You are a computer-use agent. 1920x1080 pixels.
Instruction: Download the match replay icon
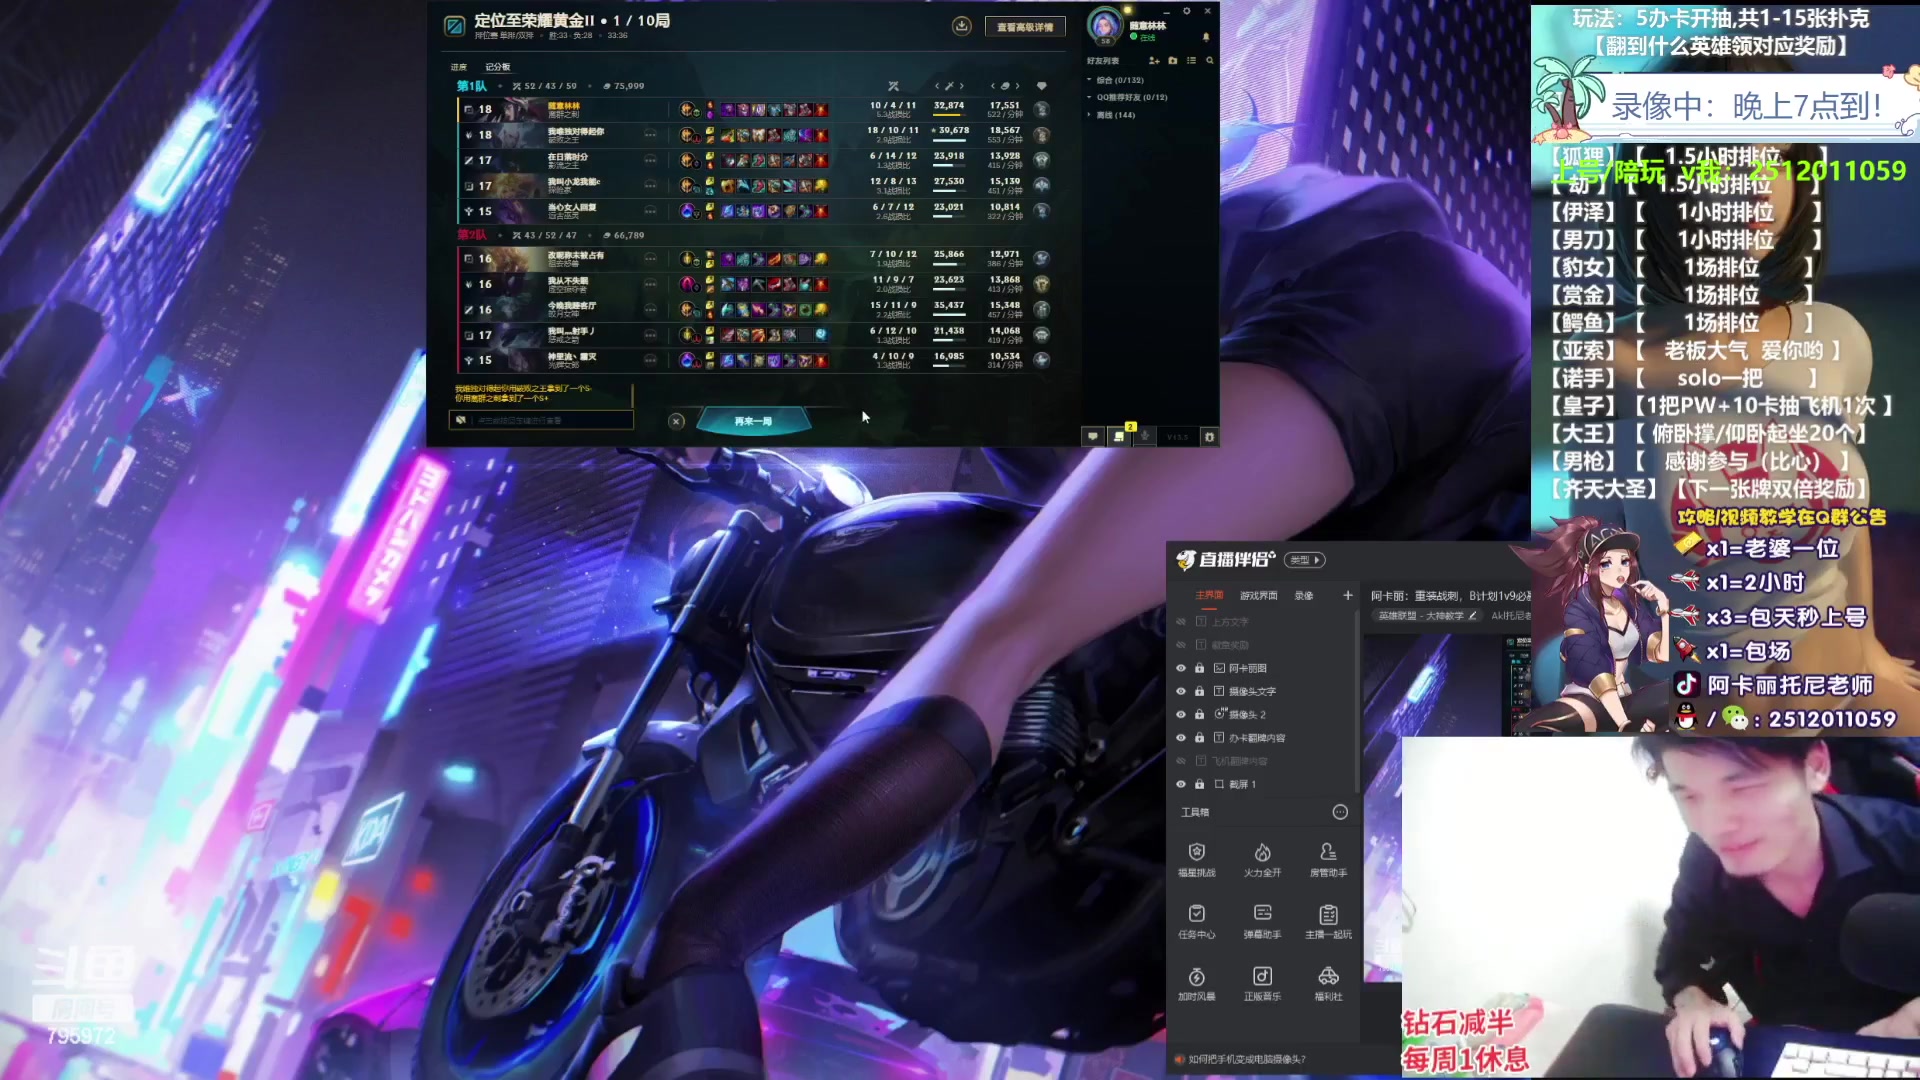[x=961, y=26]
